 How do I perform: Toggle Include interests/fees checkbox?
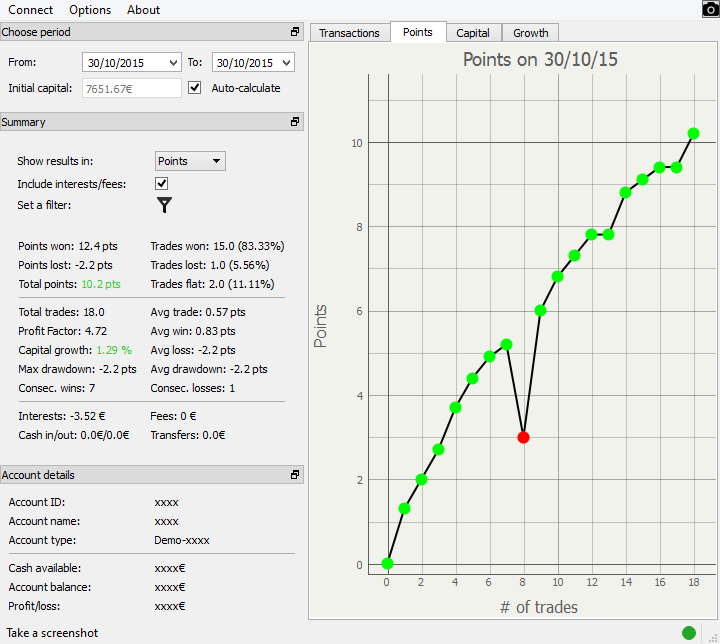pos(162,184)
